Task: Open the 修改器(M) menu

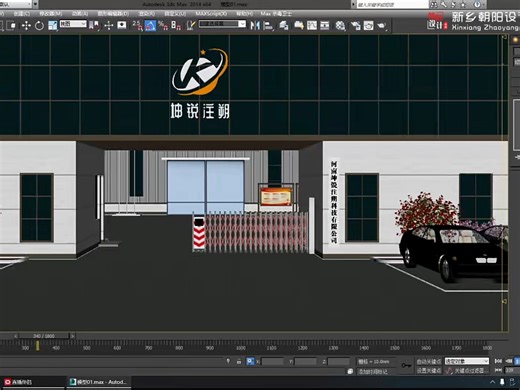Action: tap(50, 14)
